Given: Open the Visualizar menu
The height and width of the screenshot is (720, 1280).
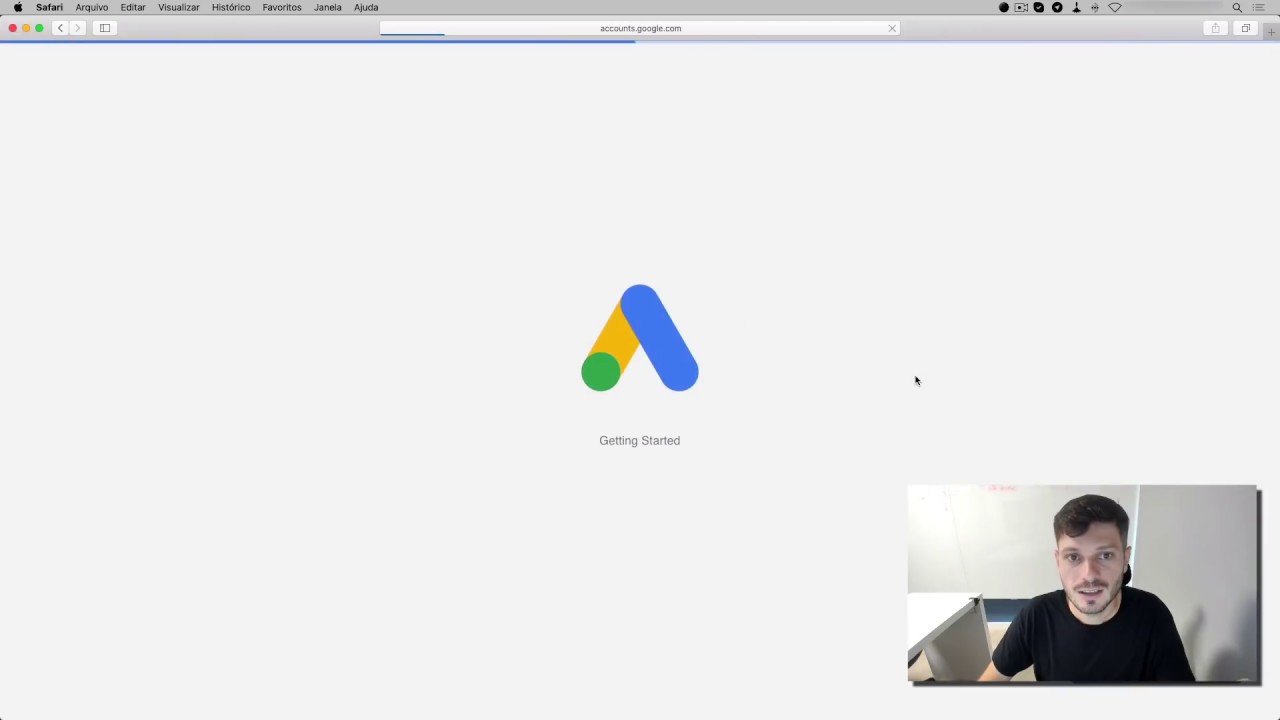Looking at the screenshot, I should [179, 7].
